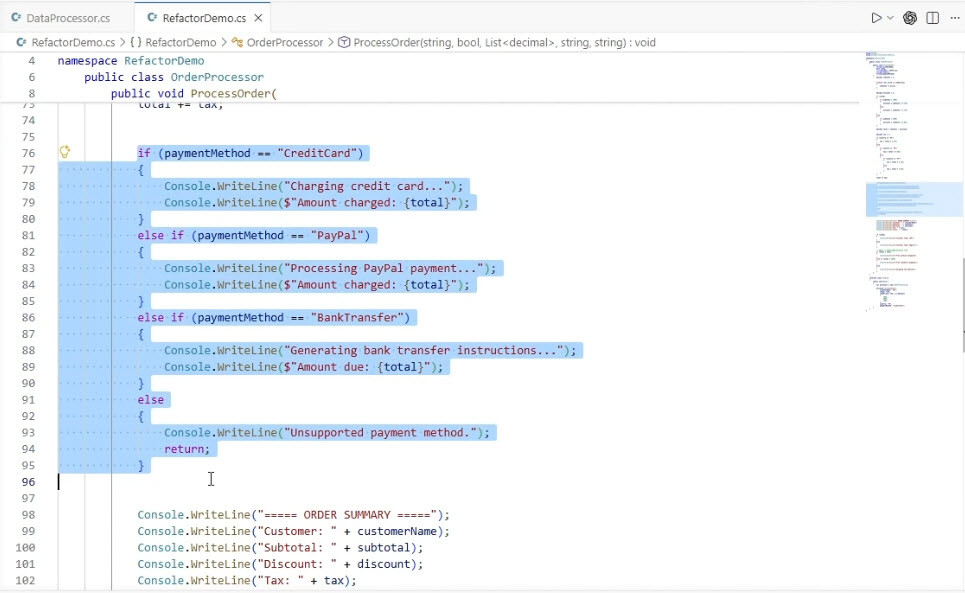Click the "Unsupported payment method." string

[380, 432]
